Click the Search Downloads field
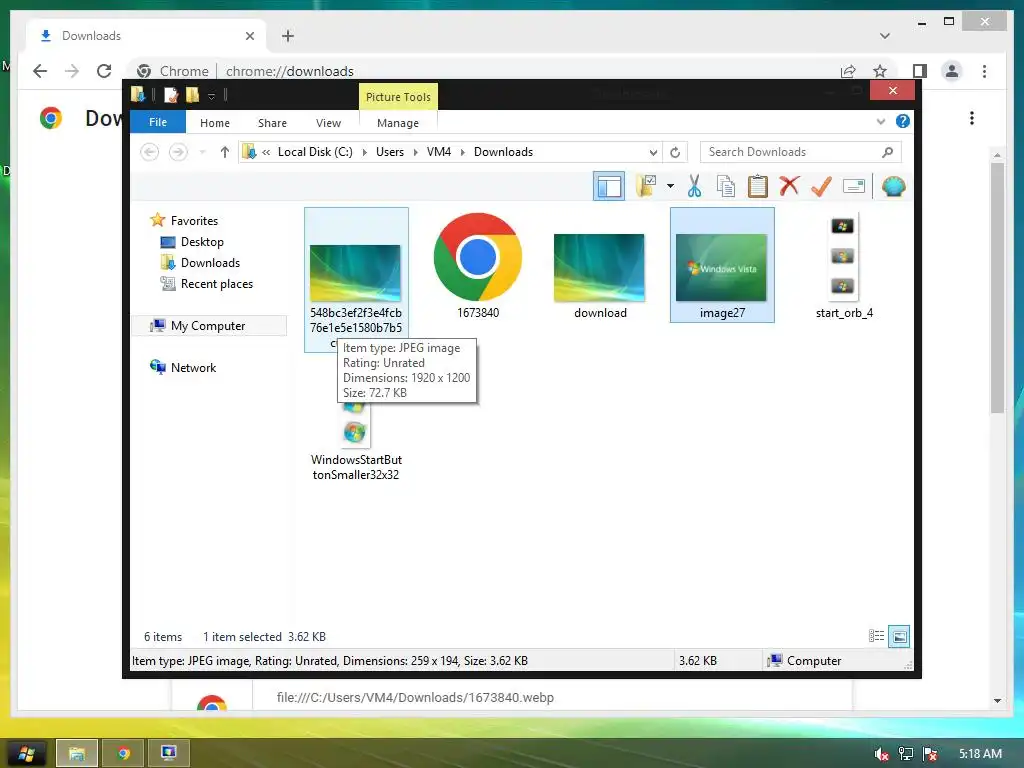The image size is (1024, 768). tap(801, 152)
